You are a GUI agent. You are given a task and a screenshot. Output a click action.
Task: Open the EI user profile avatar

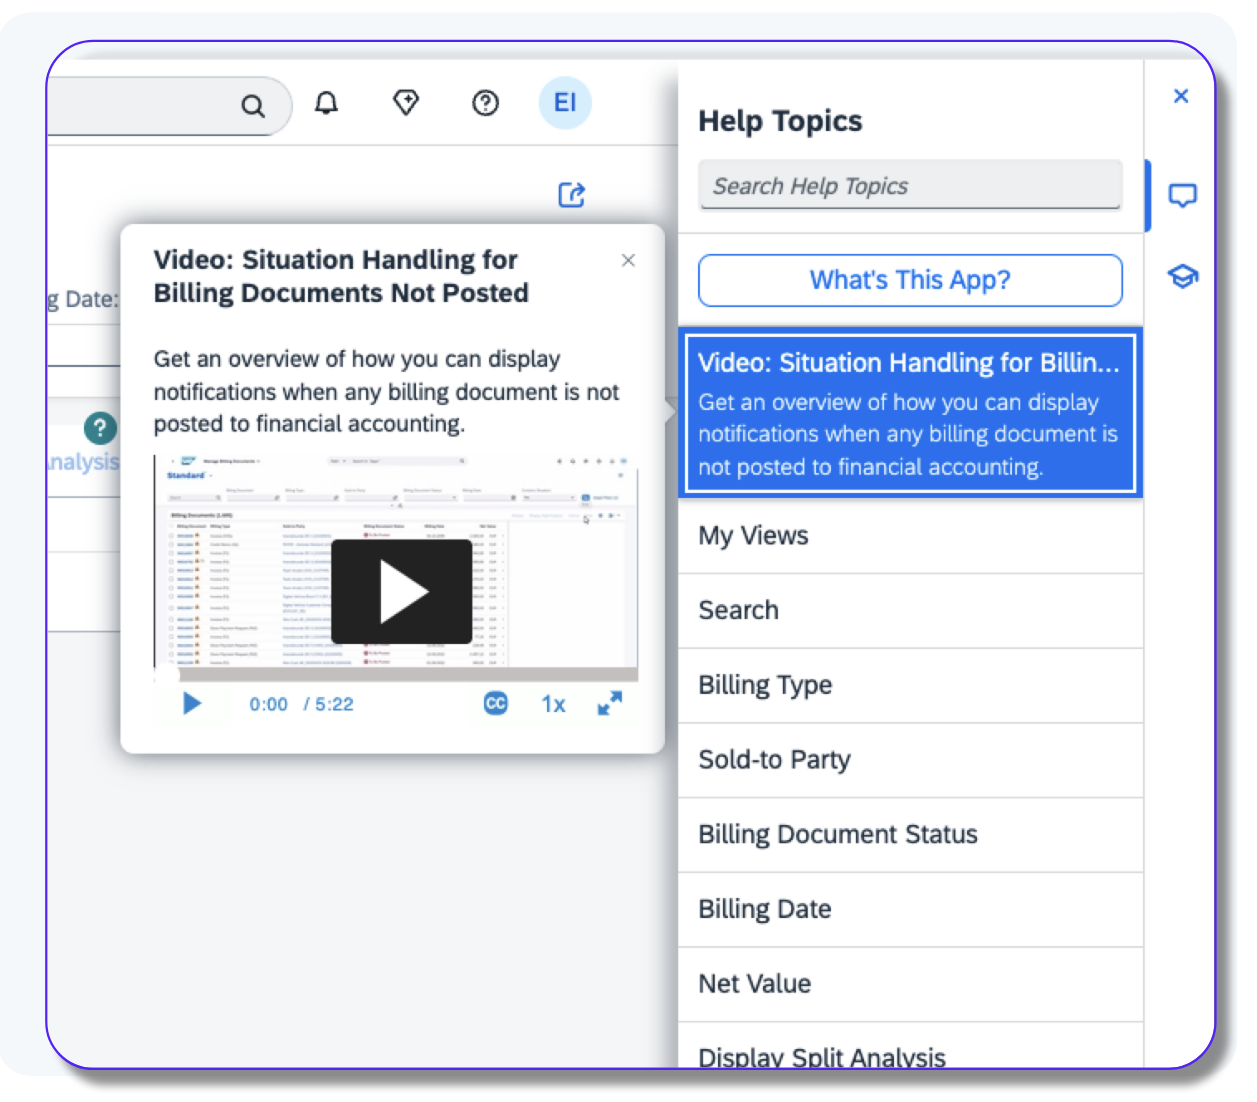tap(565, 103)
